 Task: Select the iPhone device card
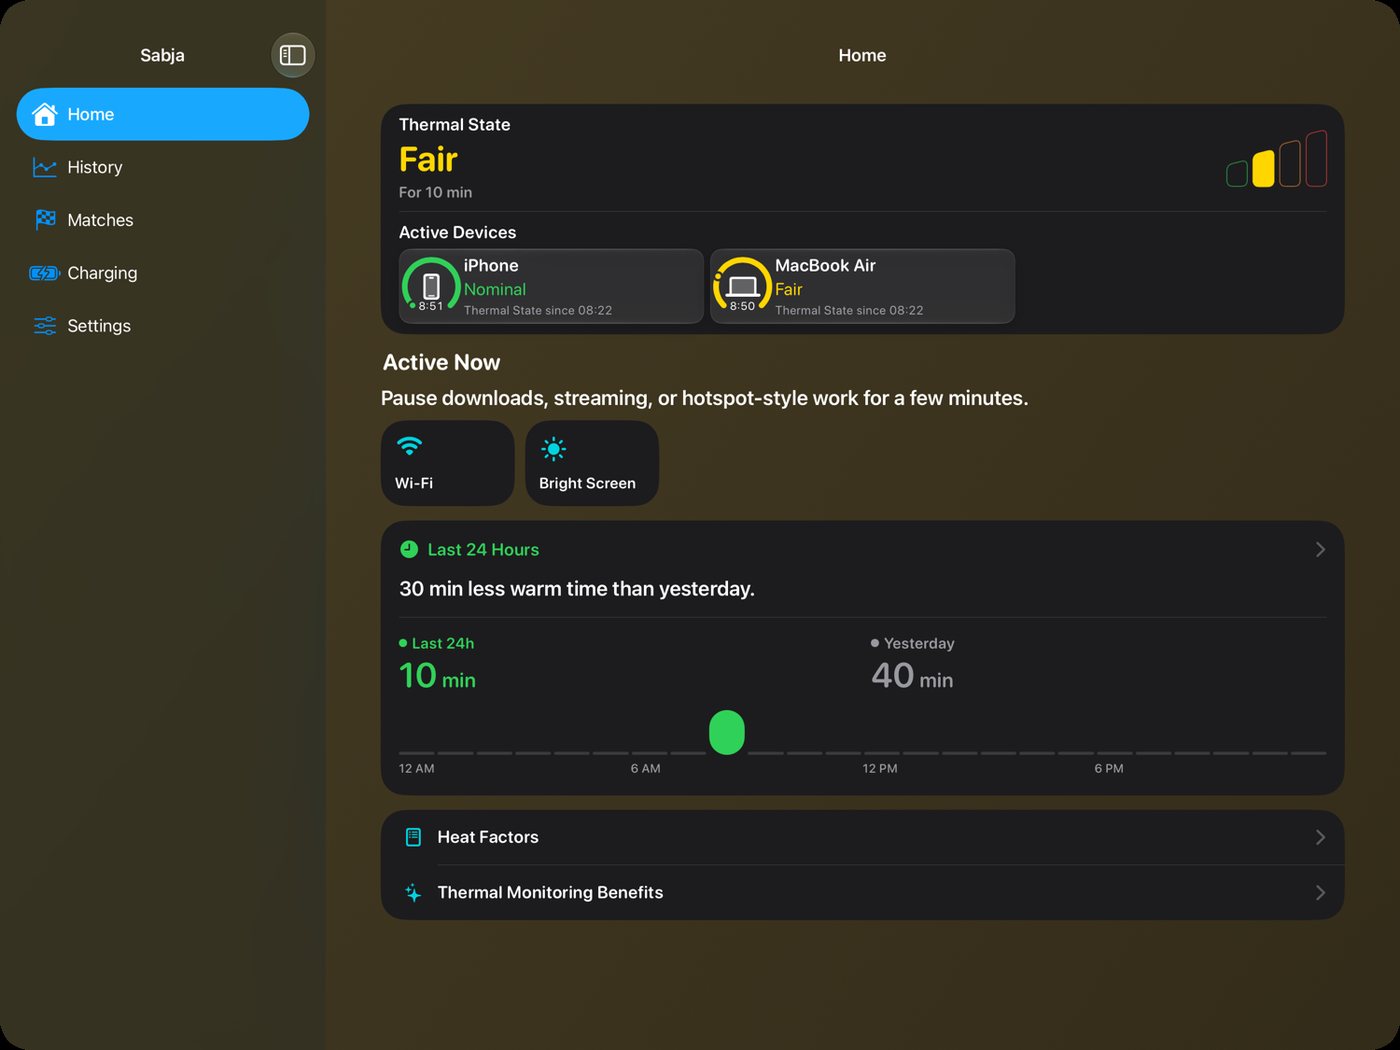coord(551,286)
